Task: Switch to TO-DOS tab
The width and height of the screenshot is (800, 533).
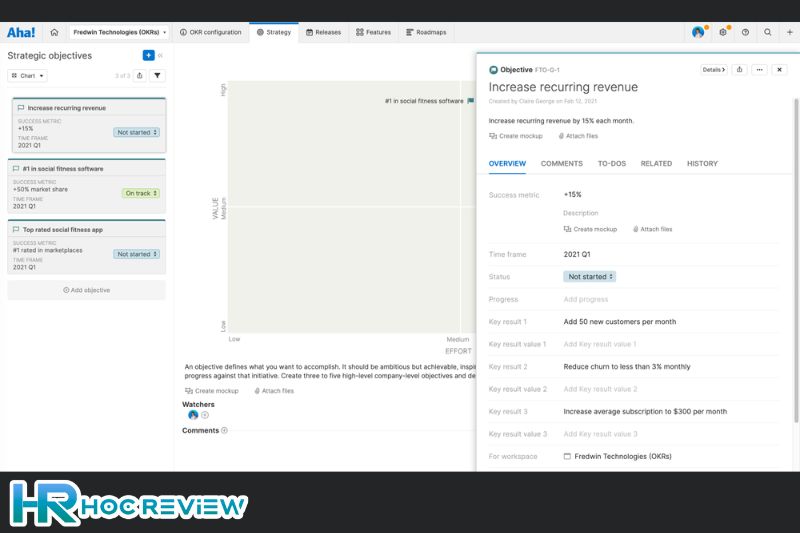Action: click(612, 164)
